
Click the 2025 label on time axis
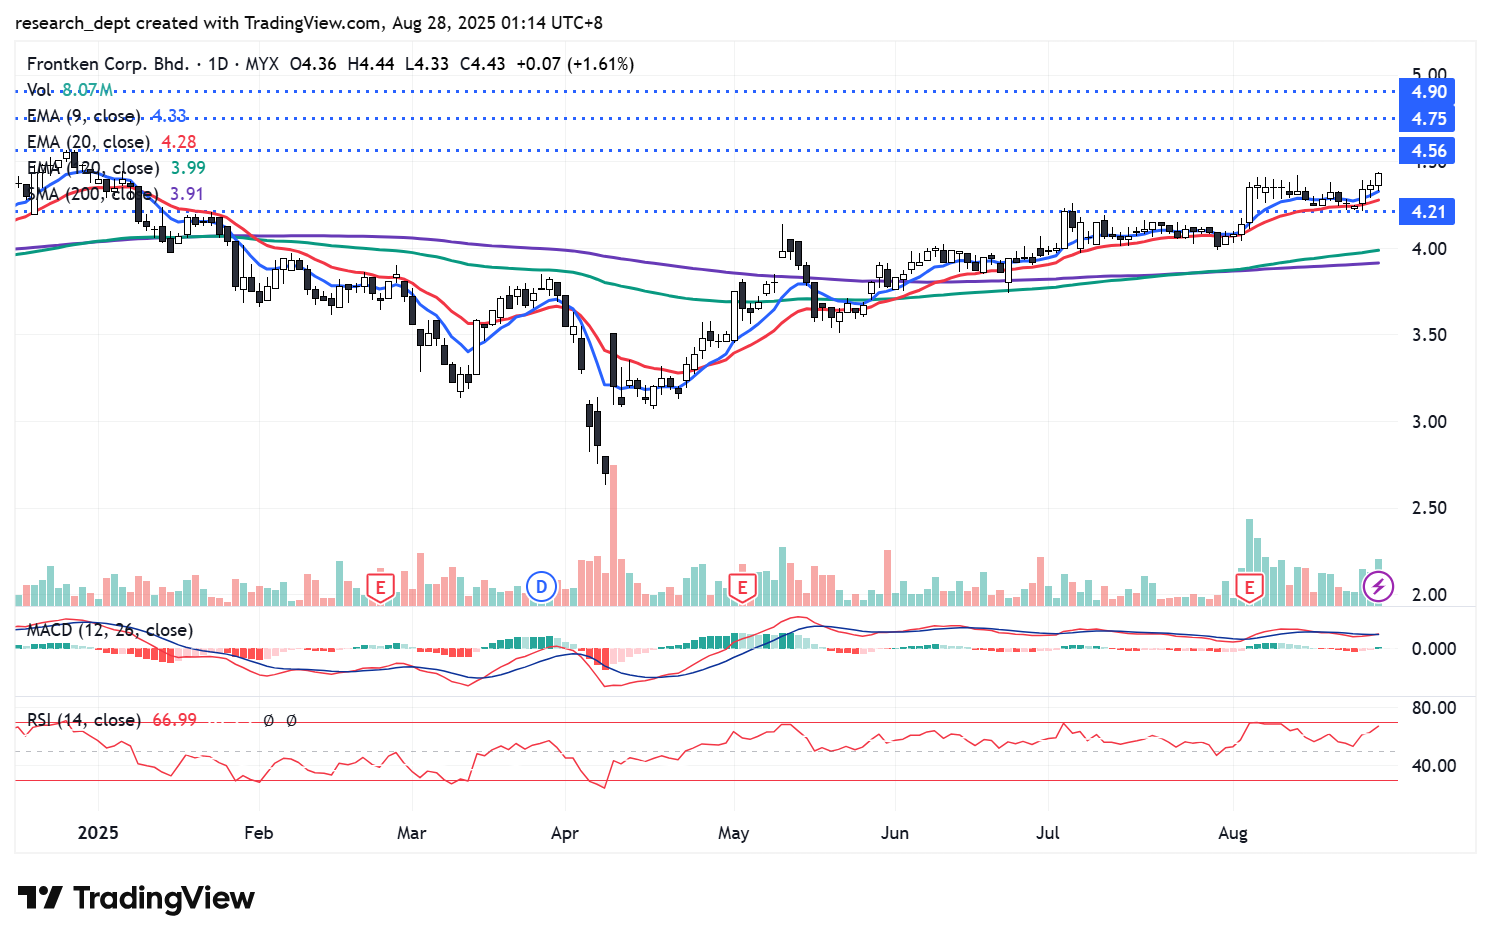(x=98, y=833)
